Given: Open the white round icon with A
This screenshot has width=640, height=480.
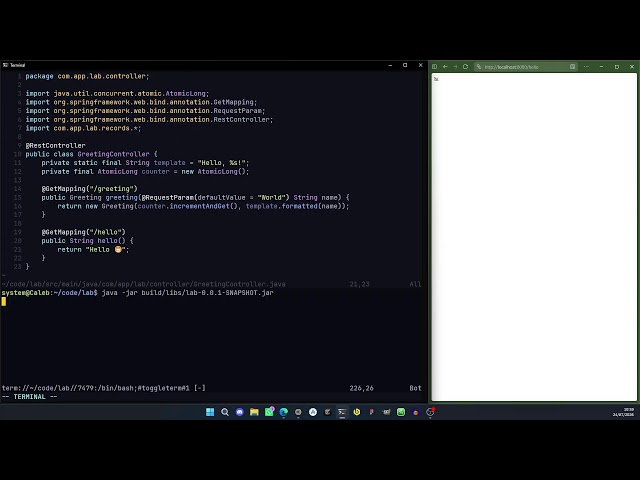Looking at the screenshot, I should 313,412.
